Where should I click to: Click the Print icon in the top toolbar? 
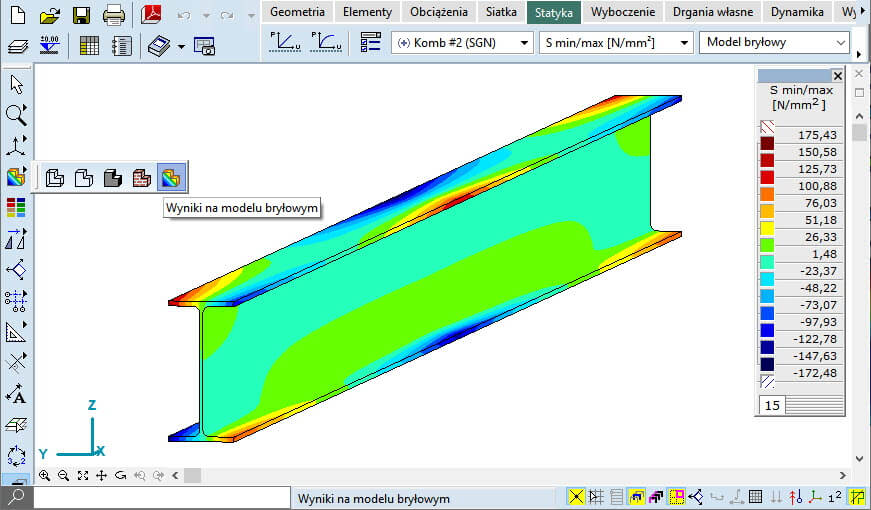tap(114, 15)
